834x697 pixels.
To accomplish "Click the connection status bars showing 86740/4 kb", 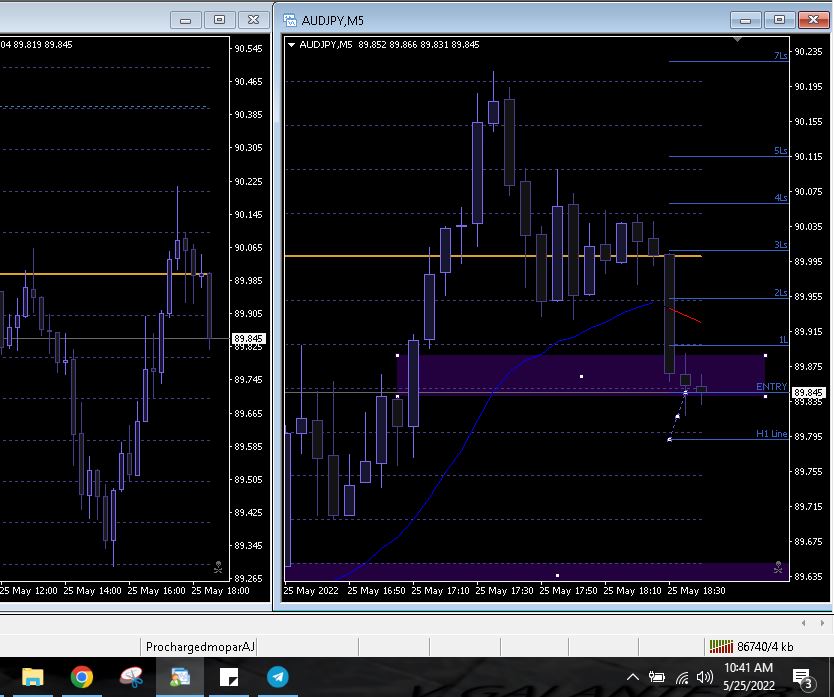I will pos(720,646).
